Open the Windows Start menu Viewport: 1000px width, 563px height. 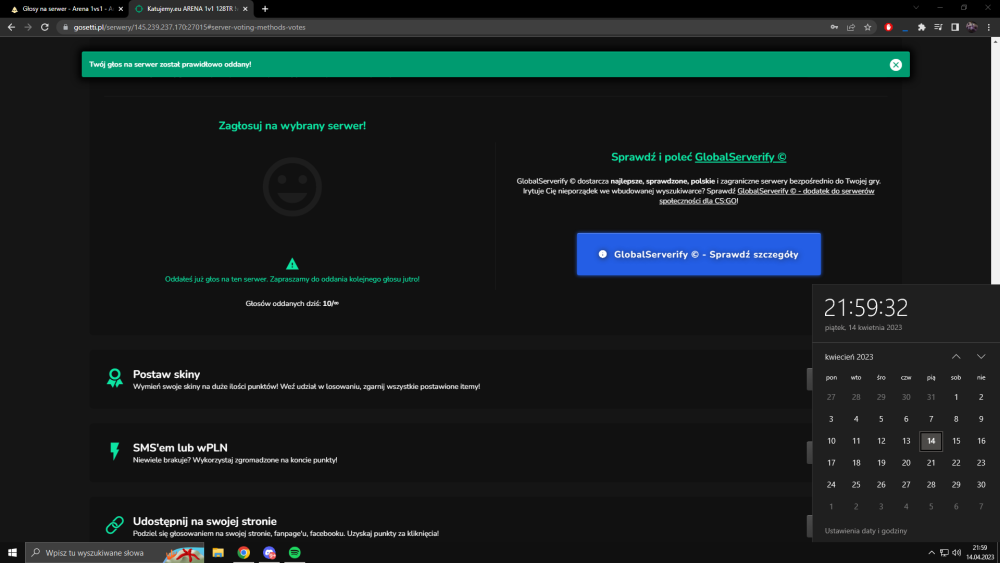pos(12,553)
